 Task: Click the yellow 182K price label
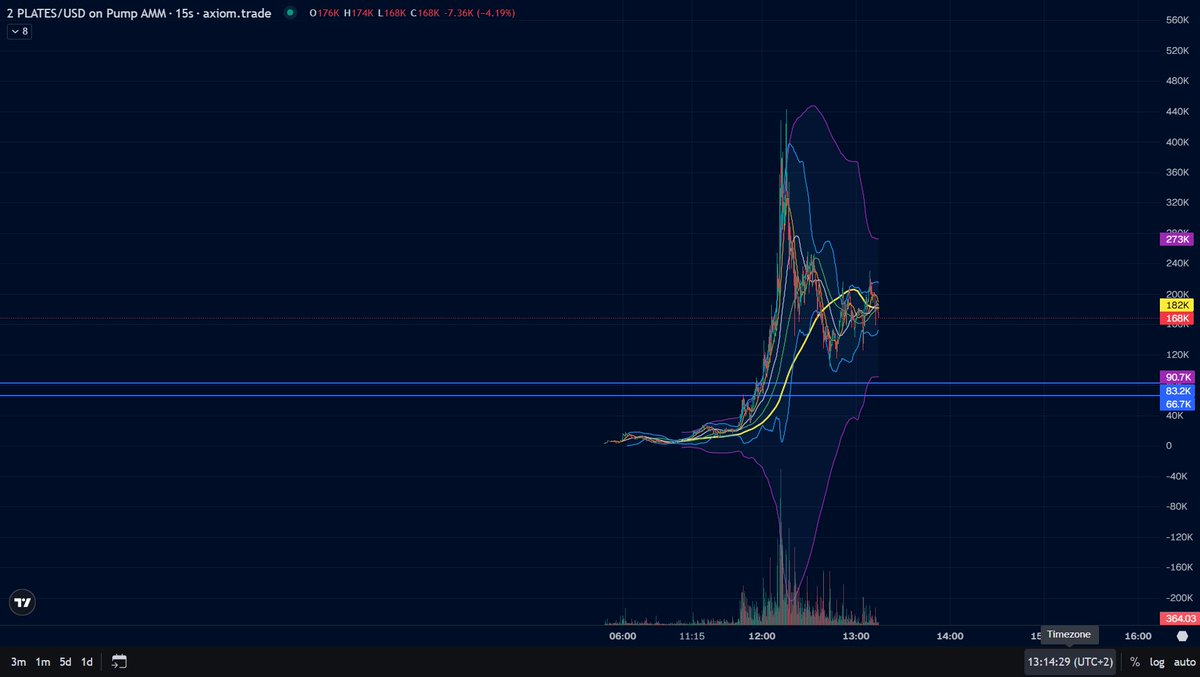[1176, 305]
